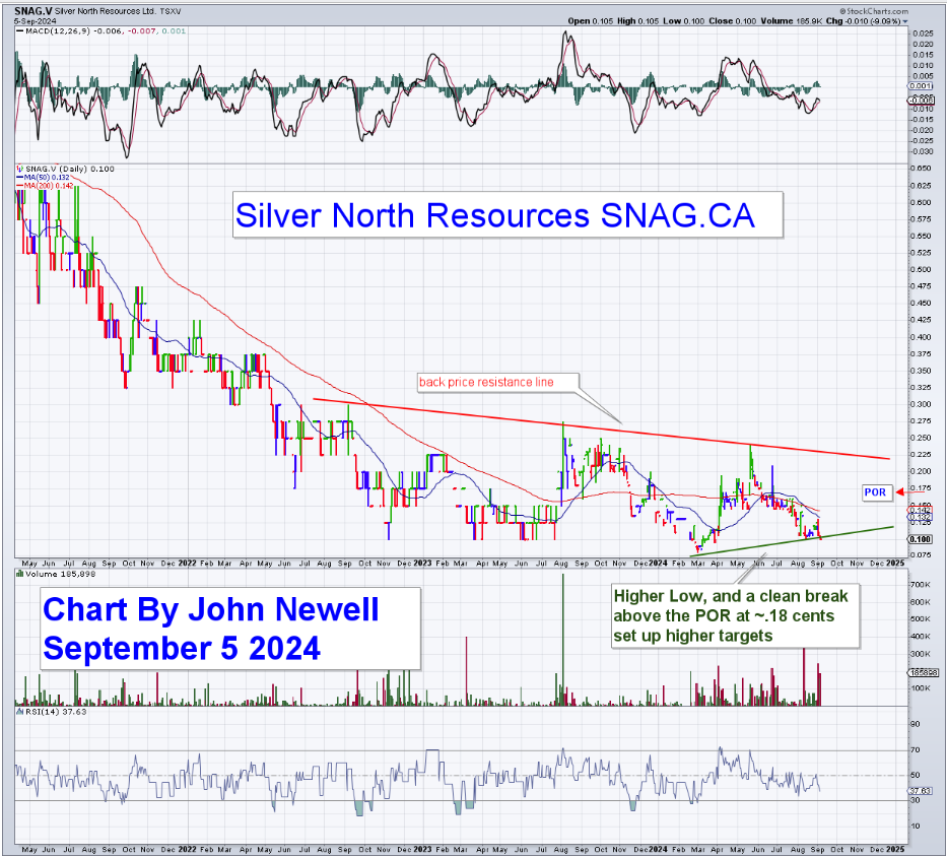The height and width of the screenshot is (857, 947).
Task: Click the red down arrow beside Chg
Action: pos(905,21)
